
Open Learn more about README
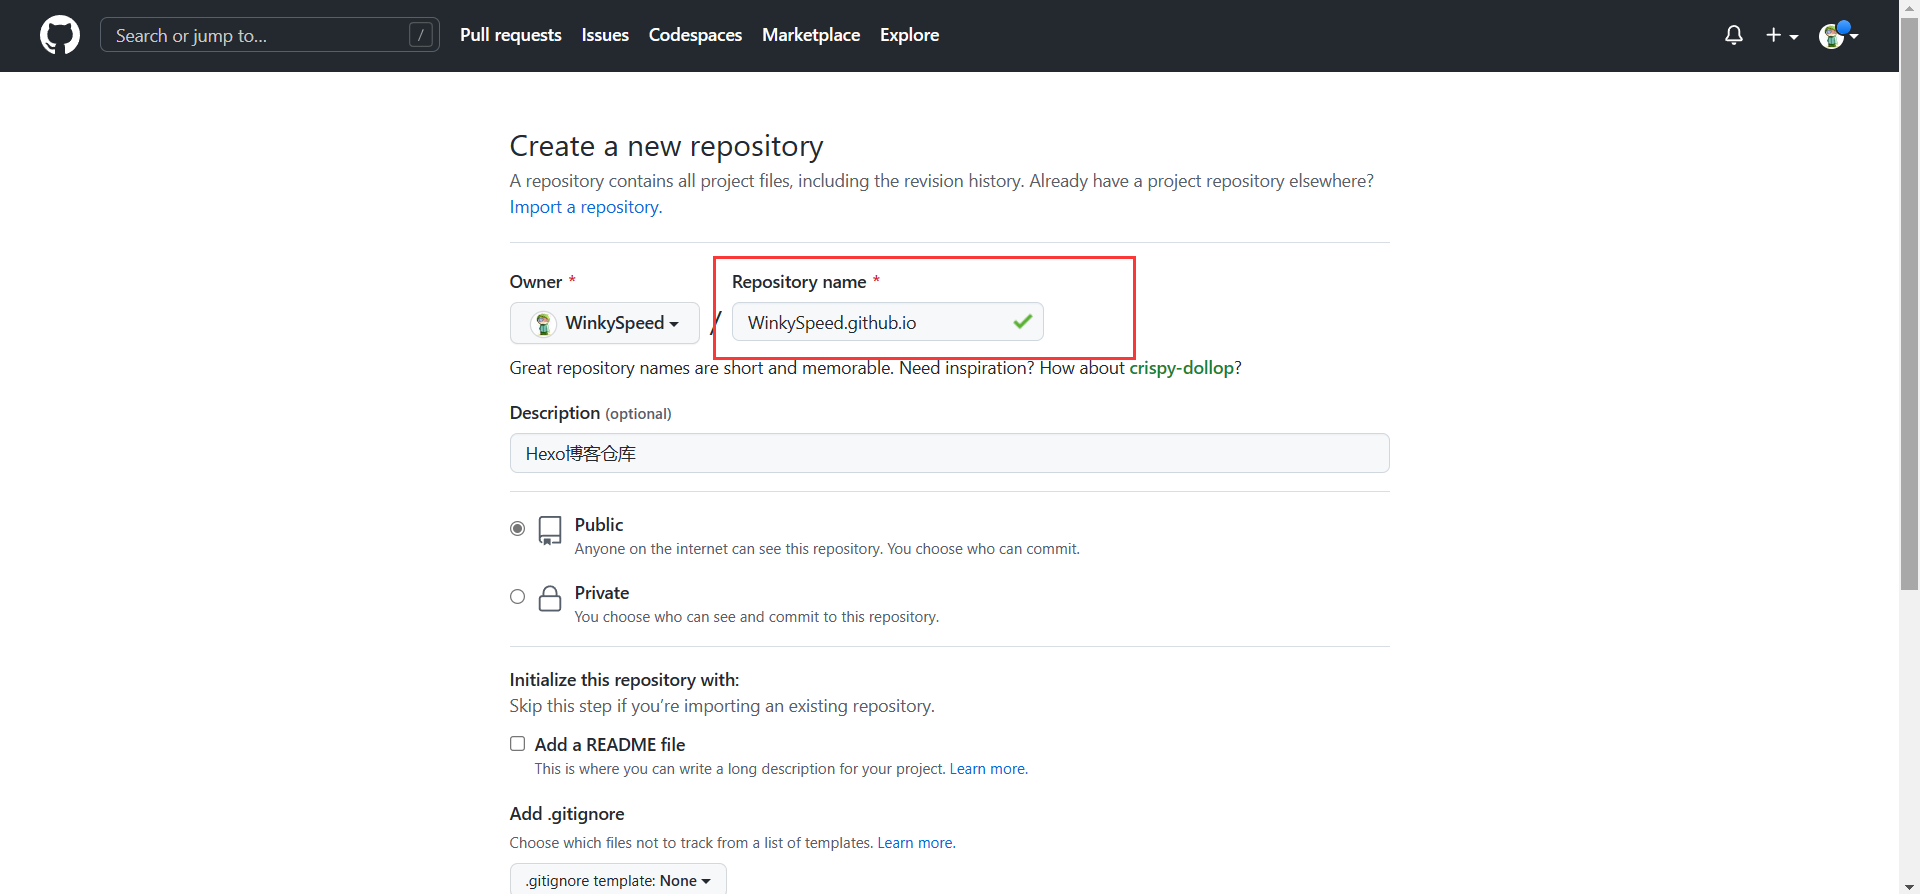[x=987, y=769]
